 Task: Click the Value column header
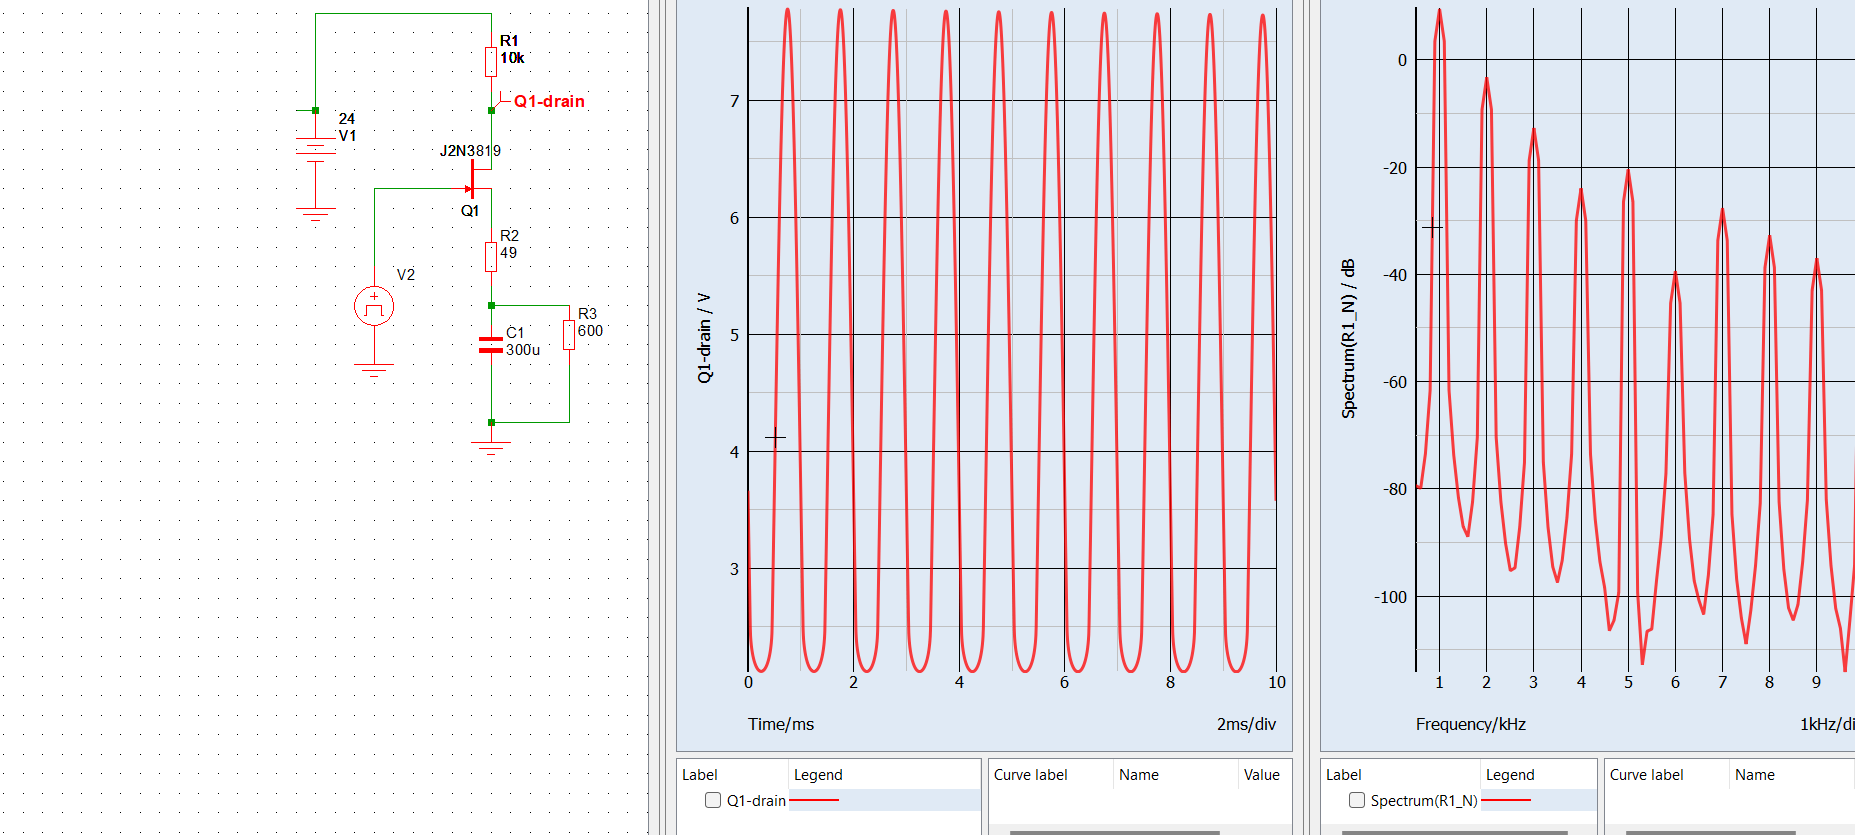[1262, 775]
